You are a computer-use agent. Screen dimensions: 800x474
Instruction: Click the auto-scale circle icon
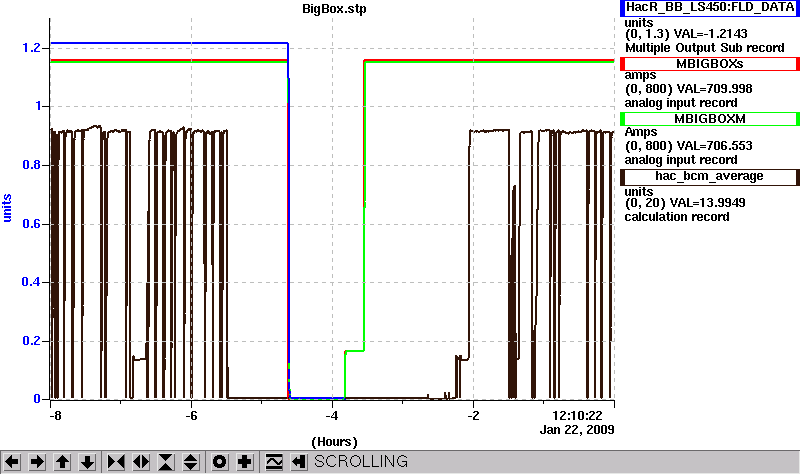(x=219, y=462)
